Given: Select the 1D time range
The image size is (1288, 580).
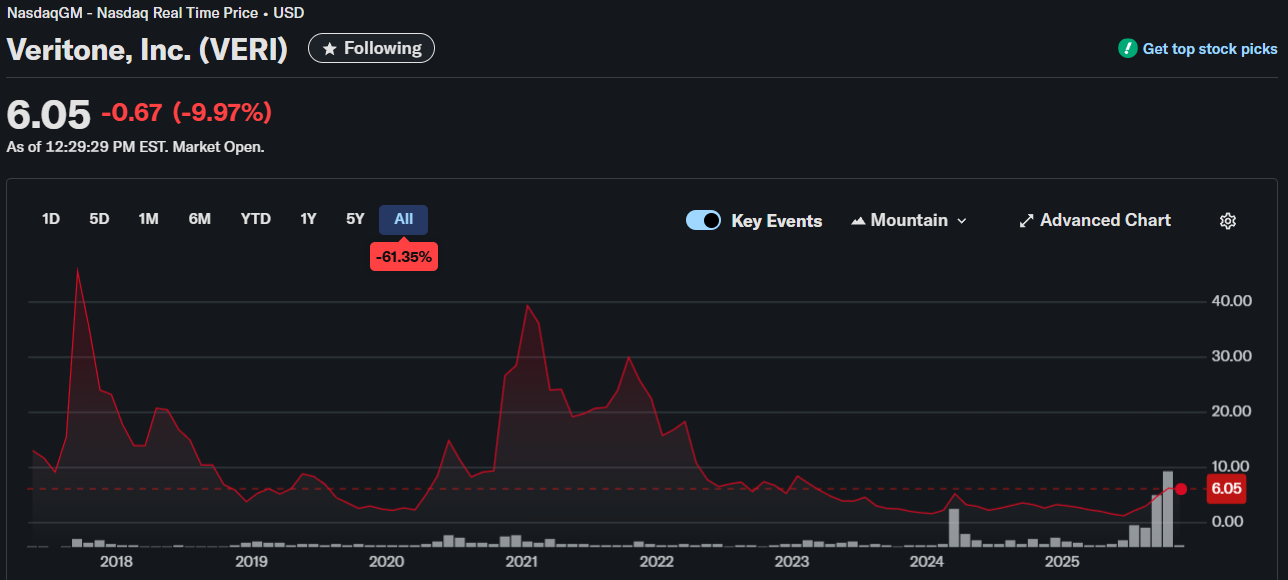Looking at the screenshot, I should pos(51,219).
